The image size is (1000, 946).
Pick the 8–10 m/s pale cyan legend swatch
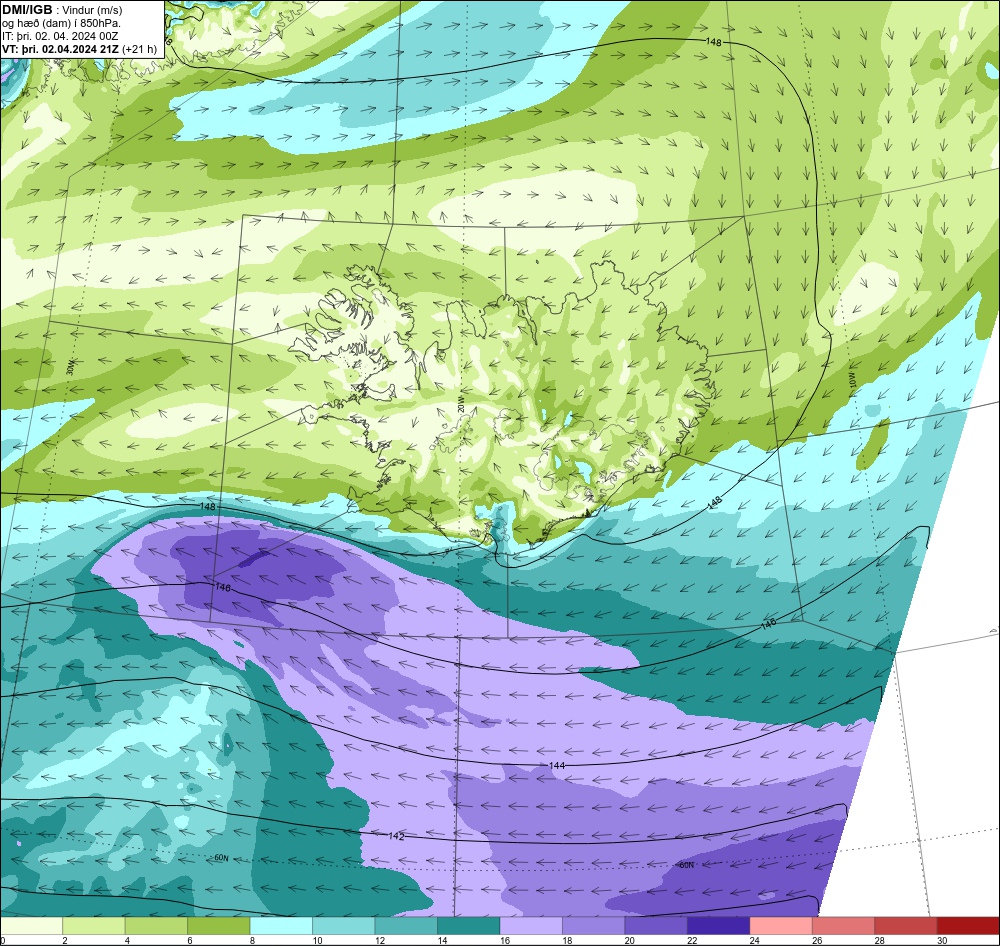(281, 926)
